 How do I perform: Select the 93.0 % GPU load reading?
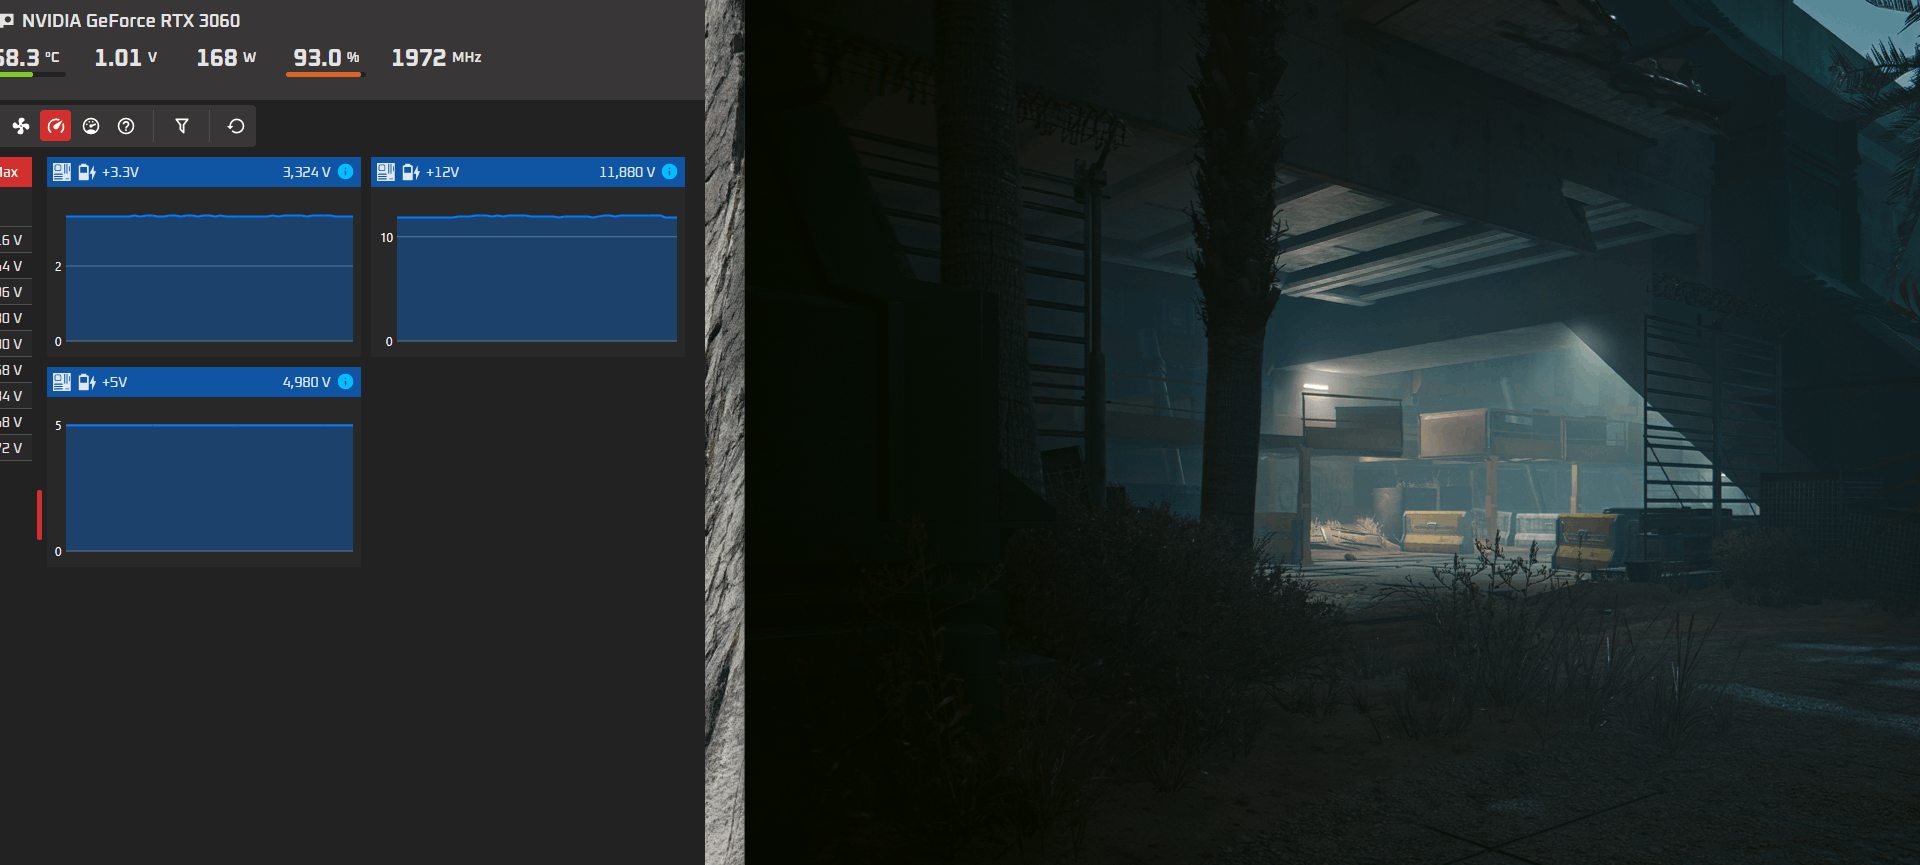pos(326,58)
